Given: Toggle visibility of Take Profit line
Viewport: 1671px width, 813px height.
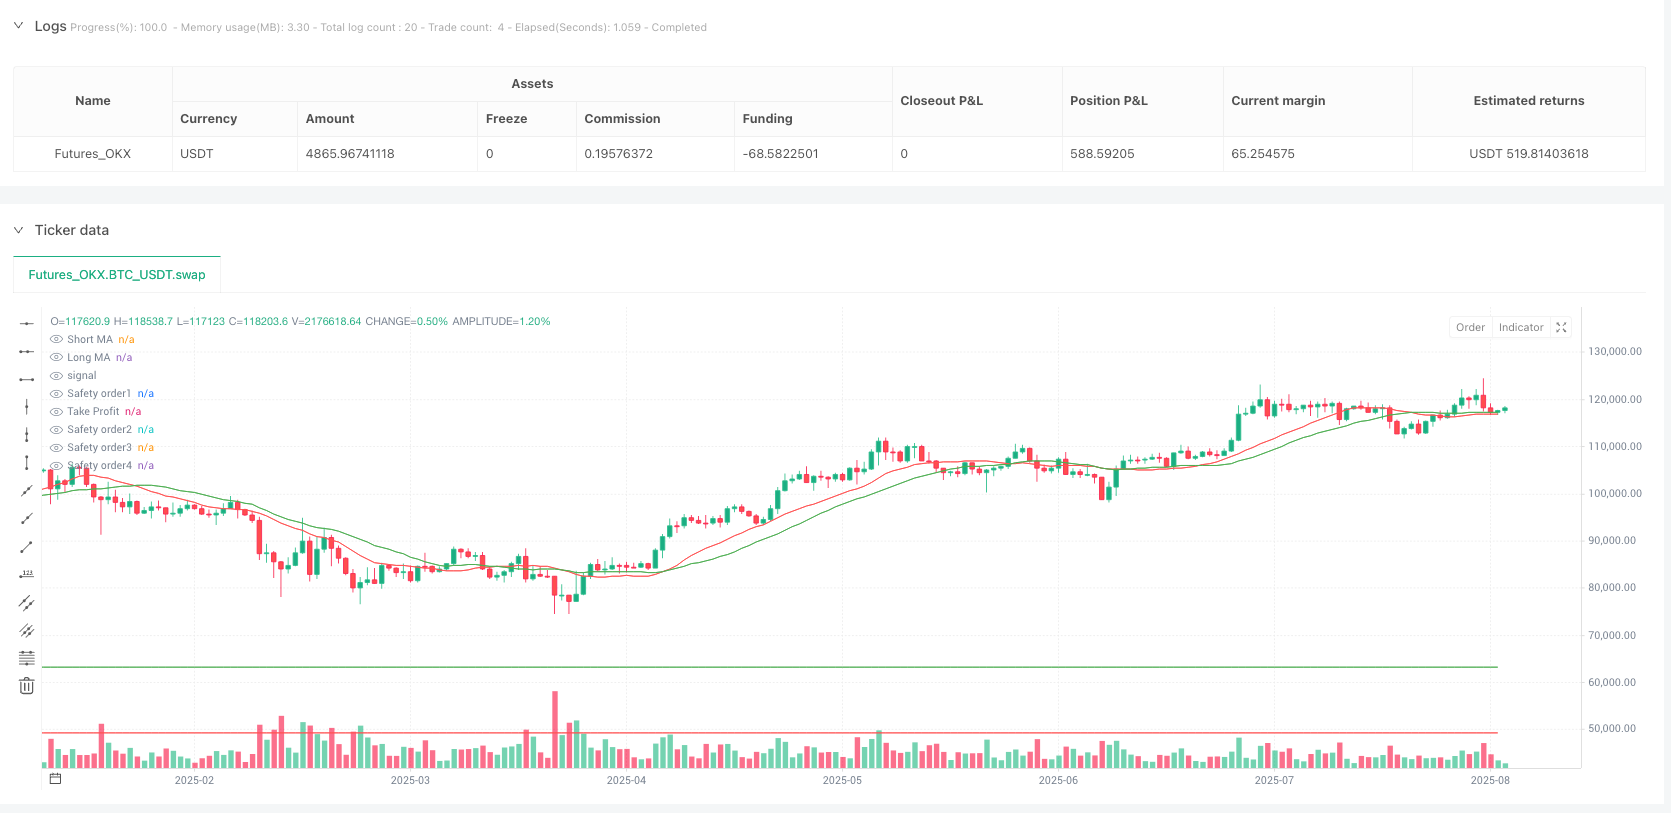Looking at the screenshot, I should (x=57, y=412).
